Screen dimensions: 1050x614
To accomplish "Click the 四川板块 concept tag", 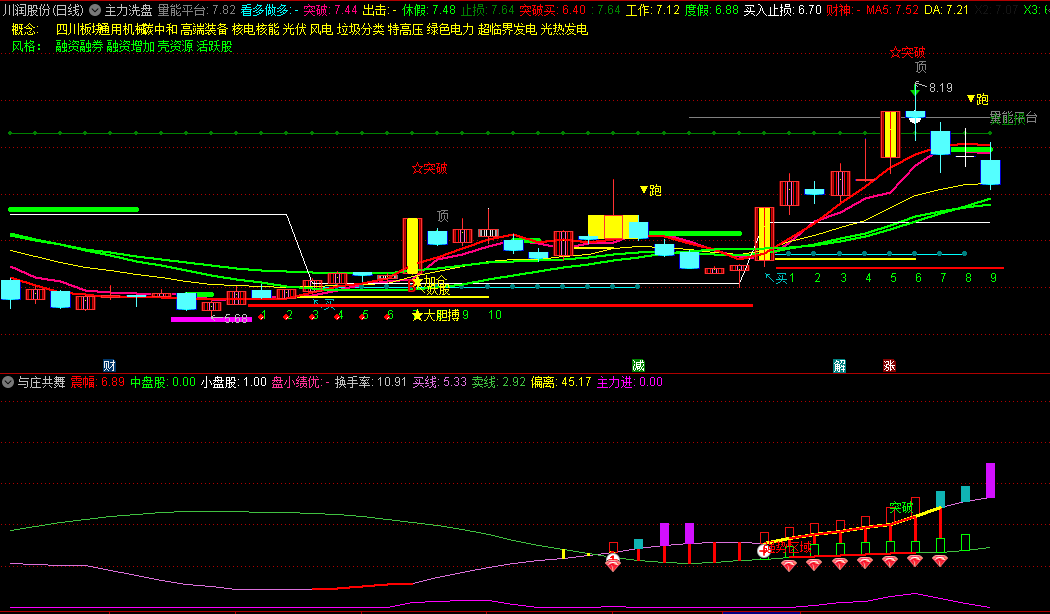I will 77,29.
